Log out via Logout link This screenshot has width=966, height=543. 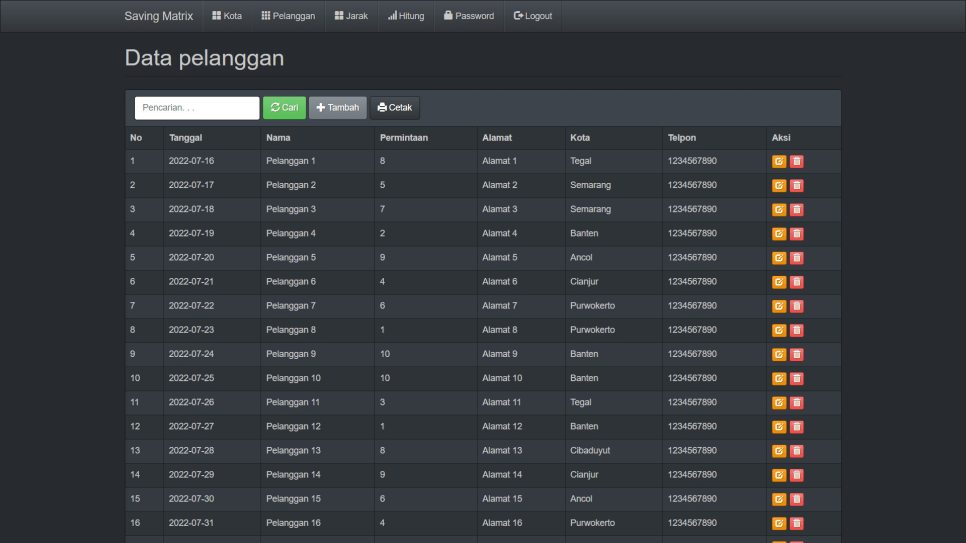coord(533,16)
